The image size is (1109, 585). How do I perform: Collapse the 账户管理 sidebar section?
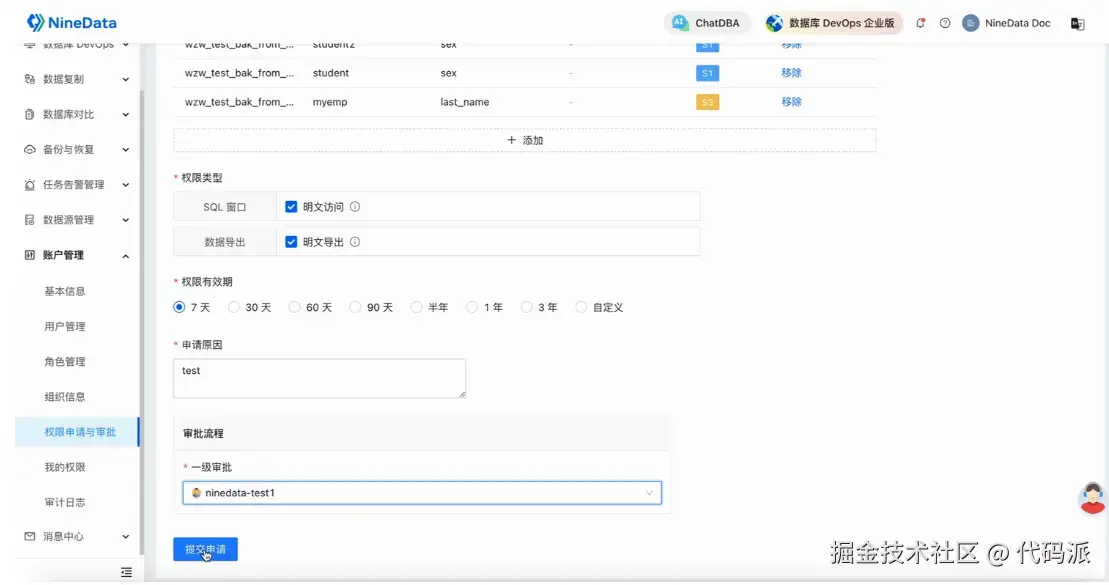click(x=76, y=255)
